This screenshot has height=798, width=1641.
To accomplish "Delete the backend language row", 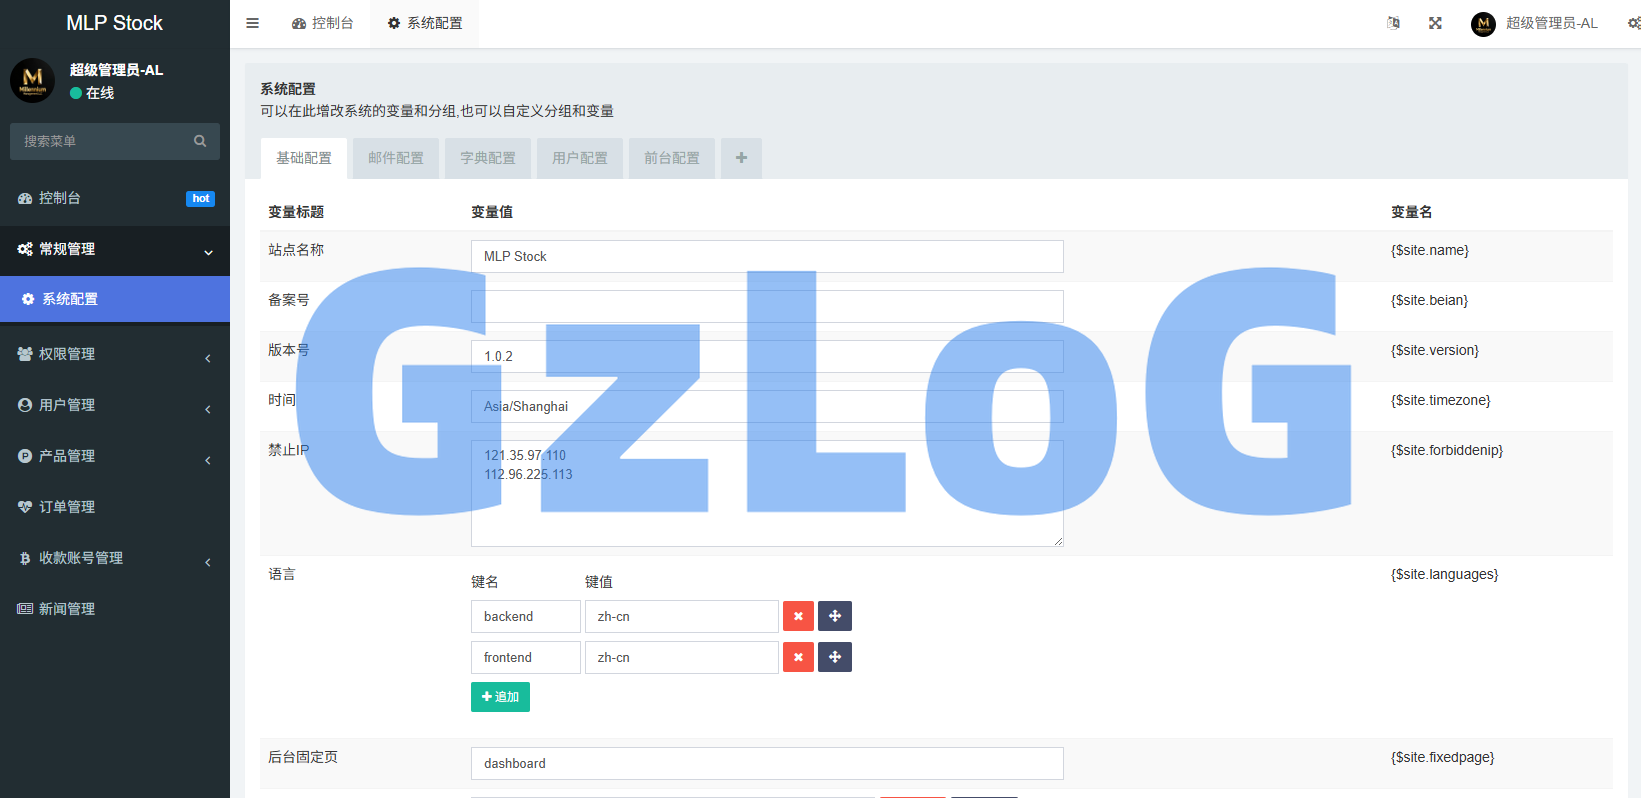I will pos(798,616).
